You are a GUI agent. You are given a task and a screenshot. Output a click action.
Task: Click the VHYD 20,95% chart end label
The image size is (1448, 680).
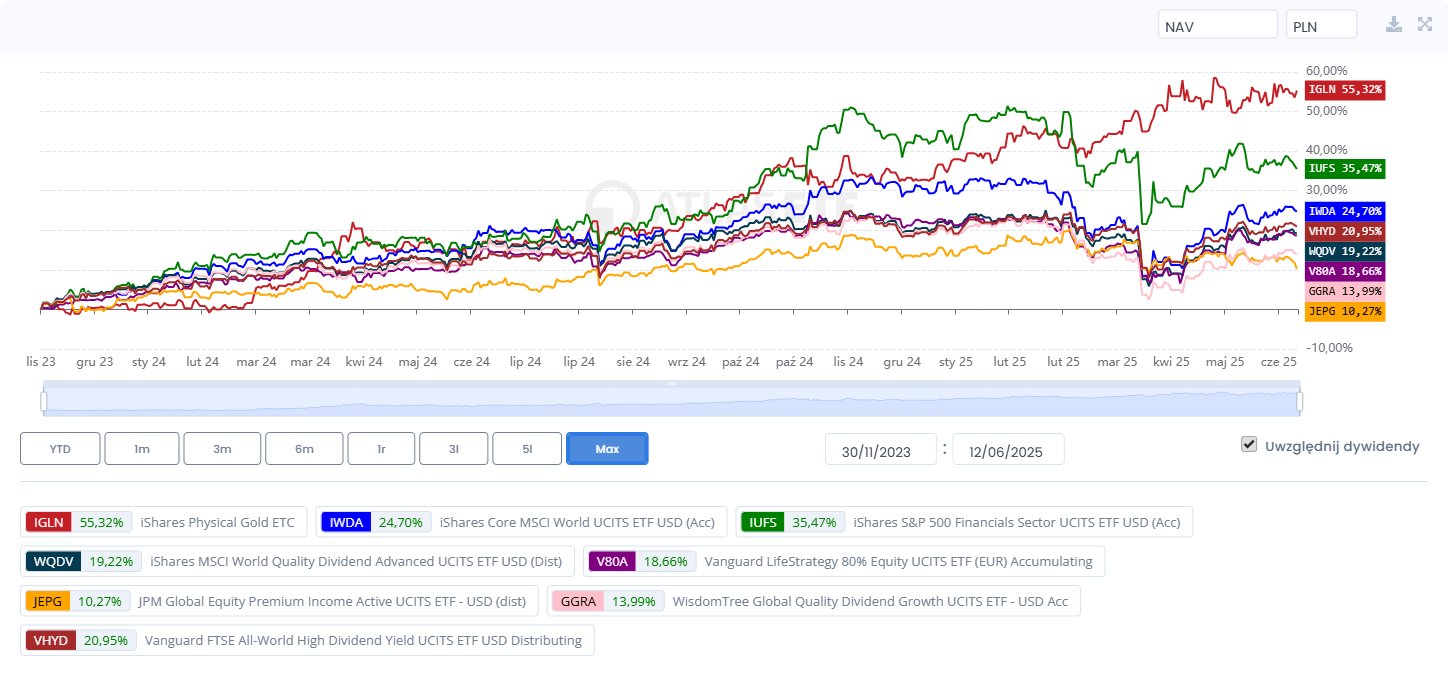pyautogui.click(x=1345, y=231)
